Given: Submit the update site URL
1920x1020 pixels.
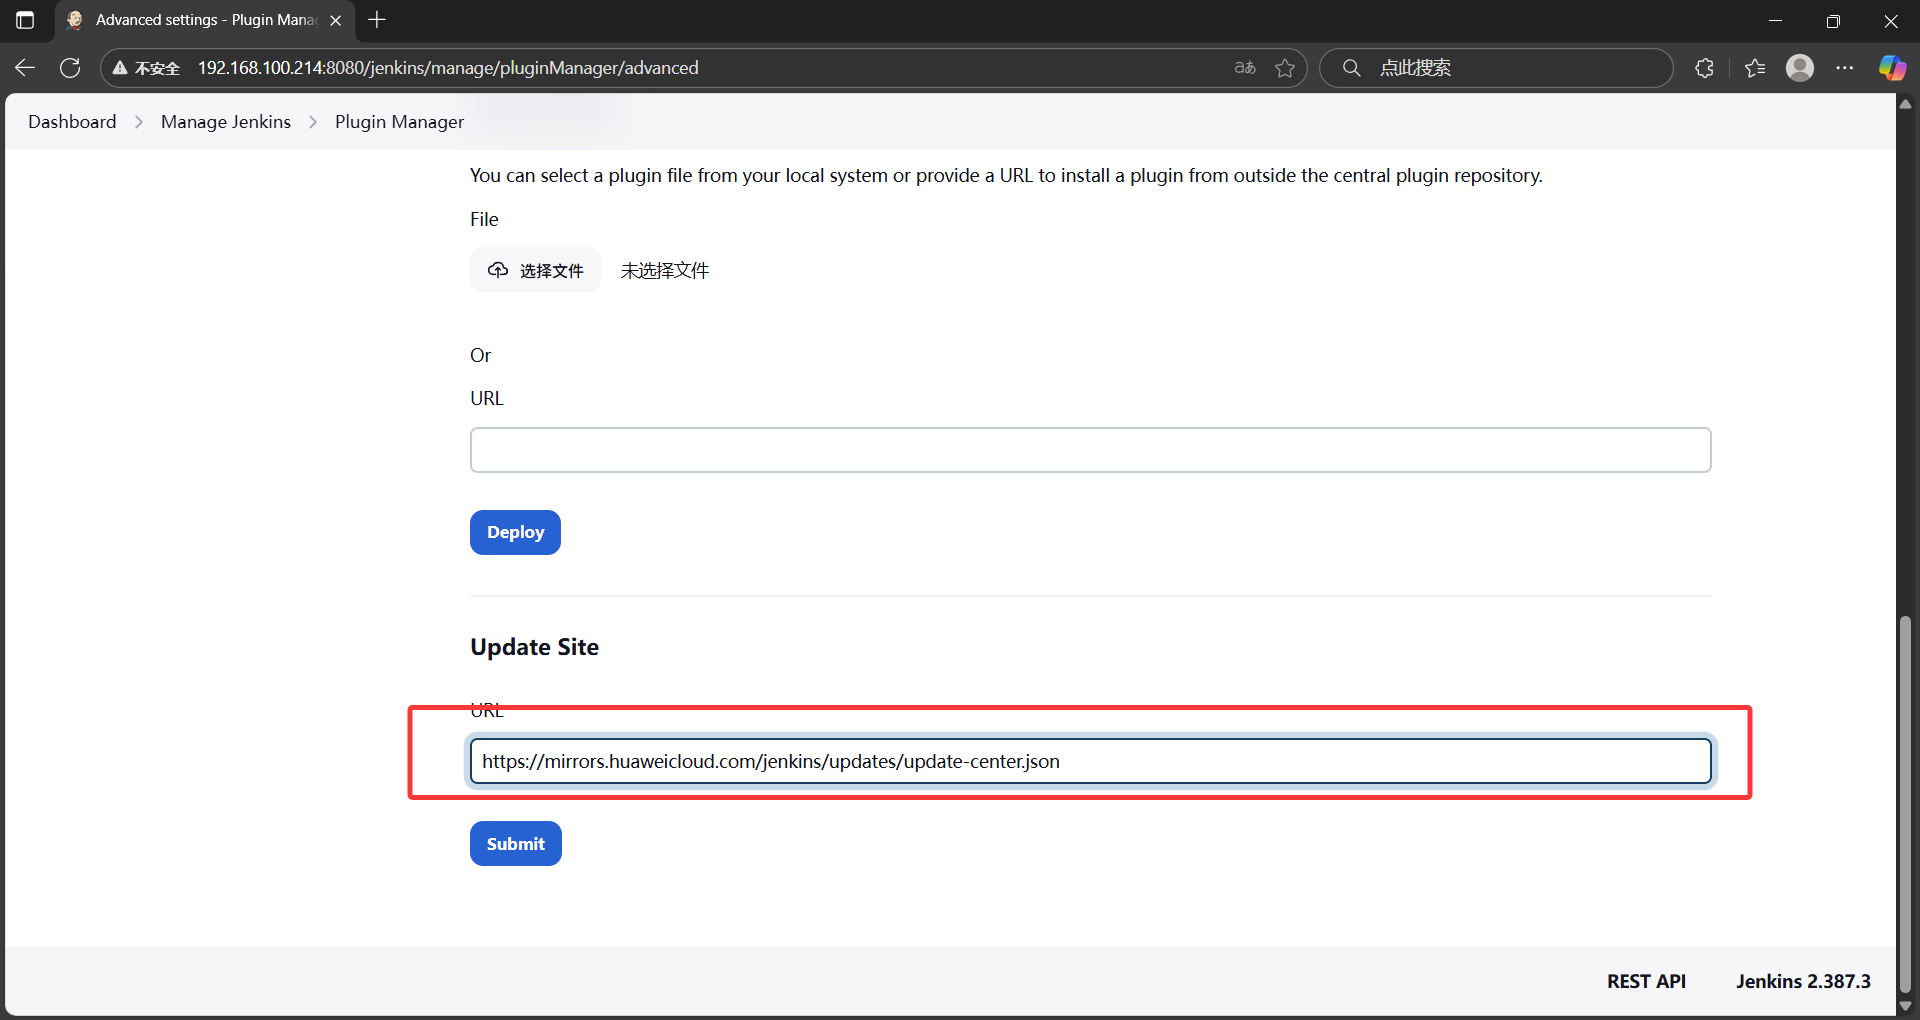Looking at the screenshot, I should [515, 844].
